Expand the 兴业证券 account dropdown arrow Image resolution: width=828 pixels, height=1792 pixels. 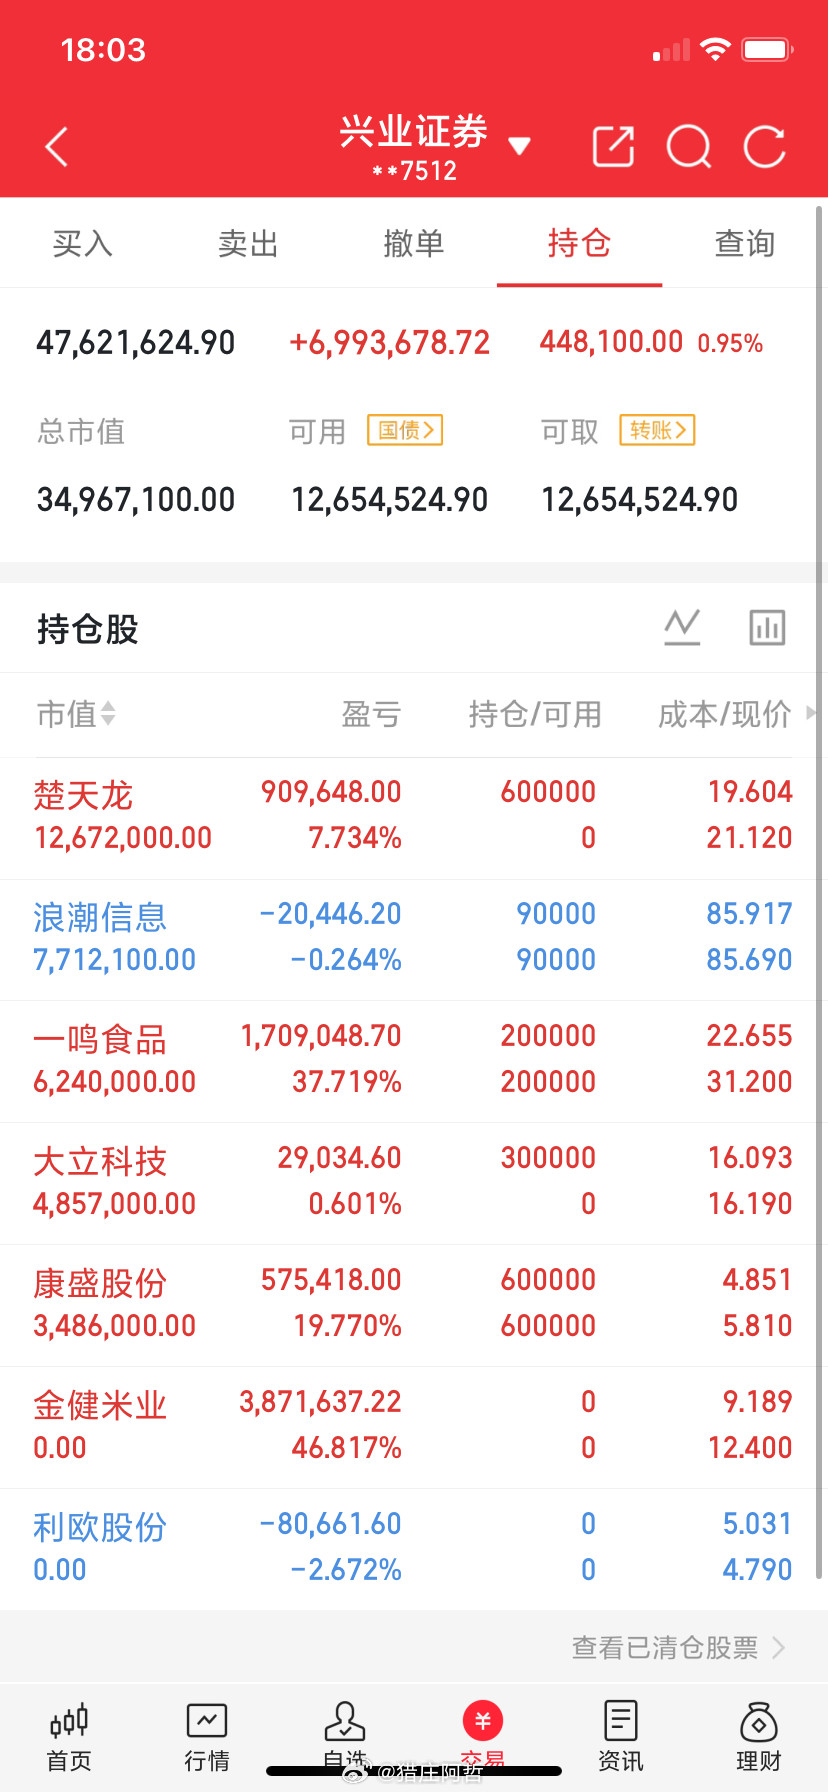(519, 147)
